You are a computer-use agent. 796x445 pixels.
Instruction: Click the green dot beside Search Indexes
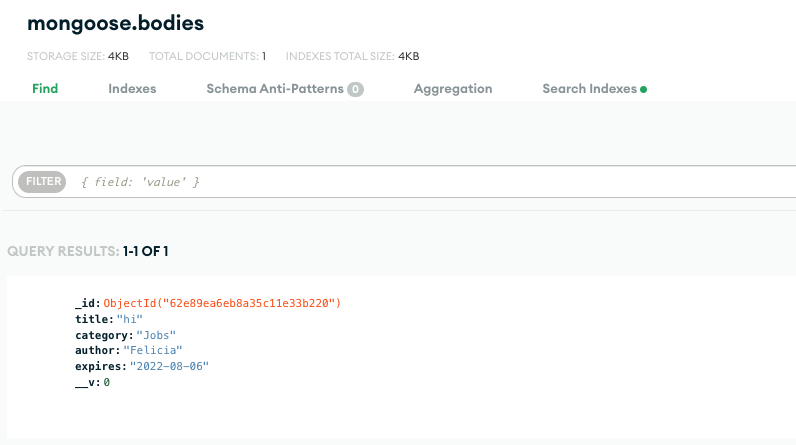(643, 89)
